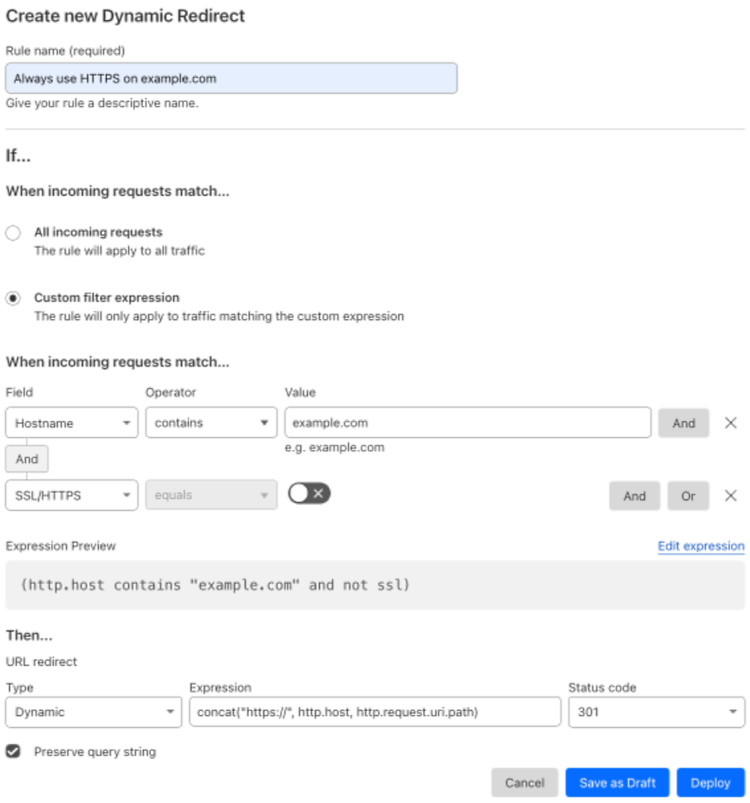Screen dimensions: 750x803
Task: Open the Type dropdown showing Dynamic
Action: click(93, 711)
